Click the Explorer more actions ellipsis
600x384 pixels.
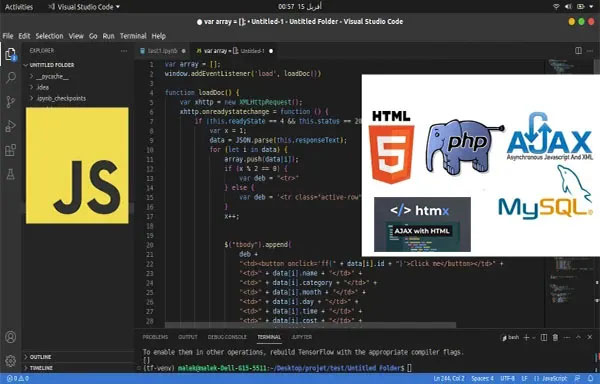point(124,51)
